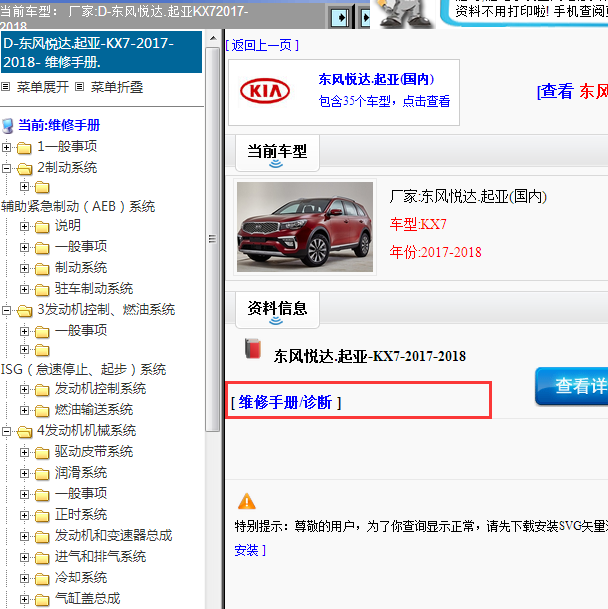The width and height of the screenshot is (608, 609).
Task: Expand the 燃油输送系统 node
Action: (x=24, y=410)
